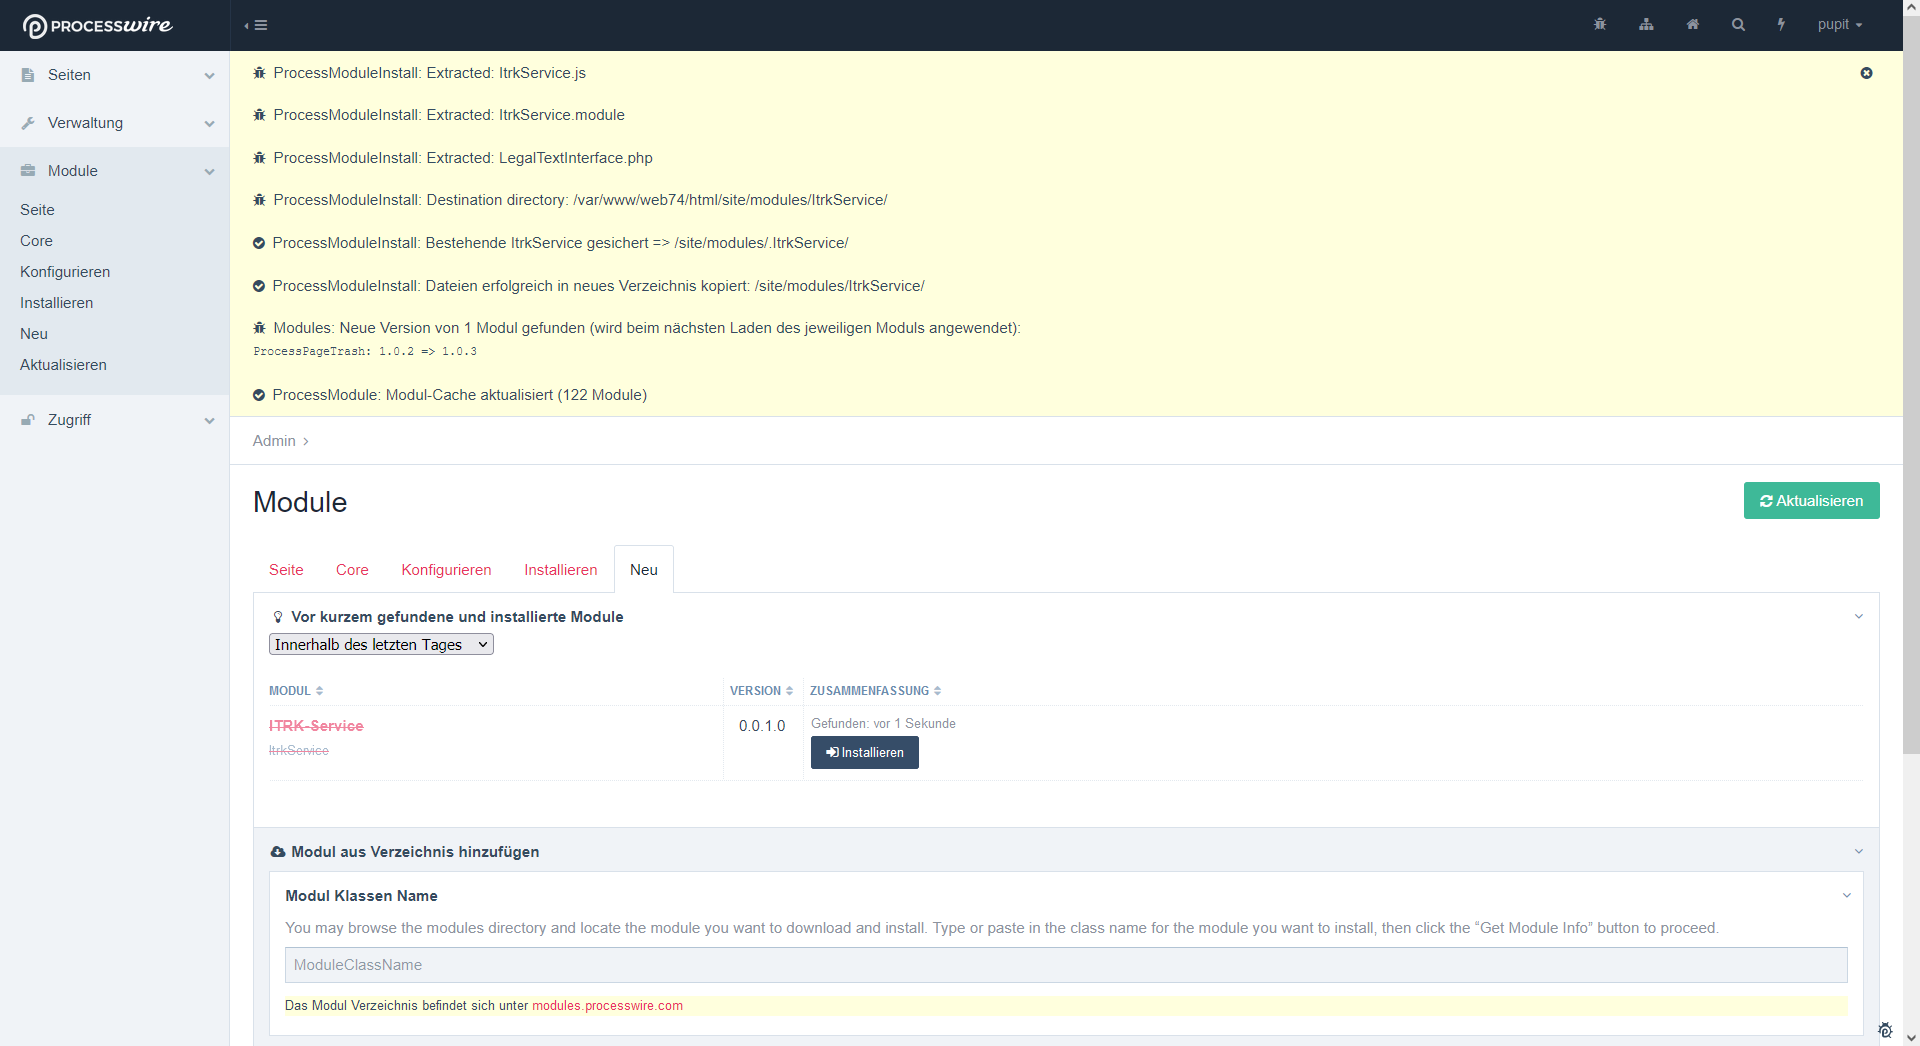This screenshot has width=1920, height=1046.
Task: Follow the modules.processwire.com link
Action: 607,1006
